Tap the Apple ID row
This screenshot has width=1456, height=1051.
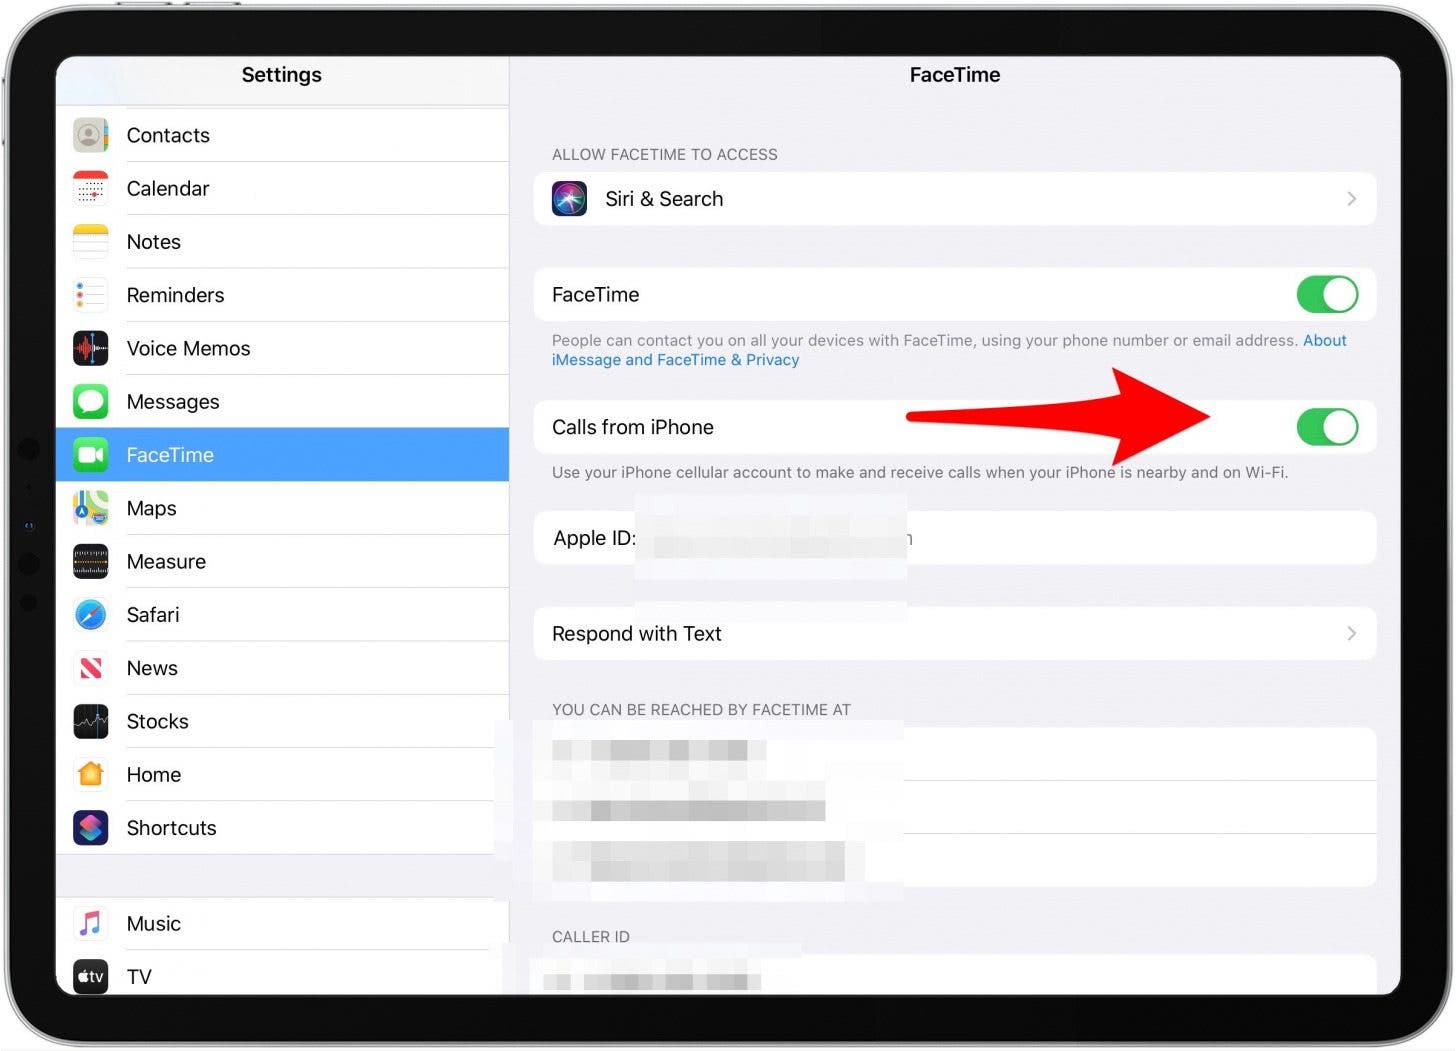(955, 538)
